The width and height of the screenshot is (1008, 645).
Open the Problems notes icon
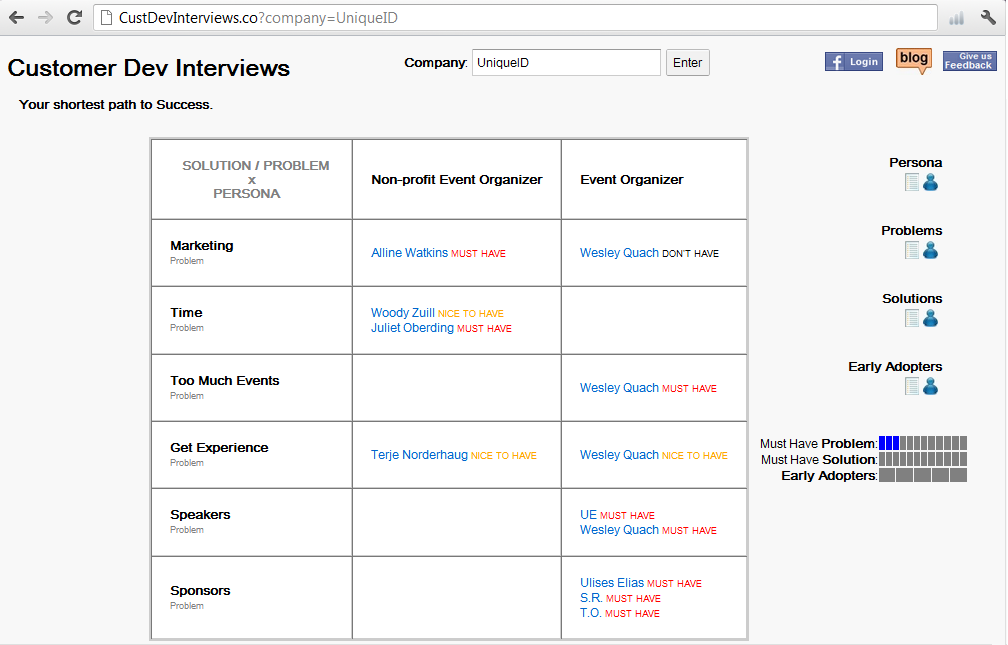(x=911, y=250)
